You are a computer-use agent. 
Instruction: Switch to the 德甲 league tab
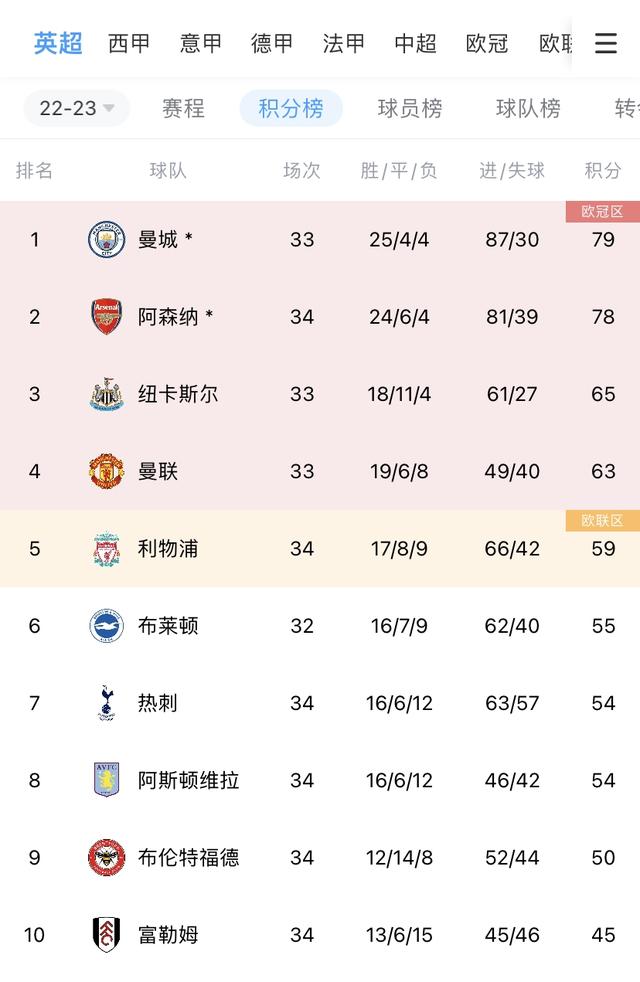coord(272,44)
